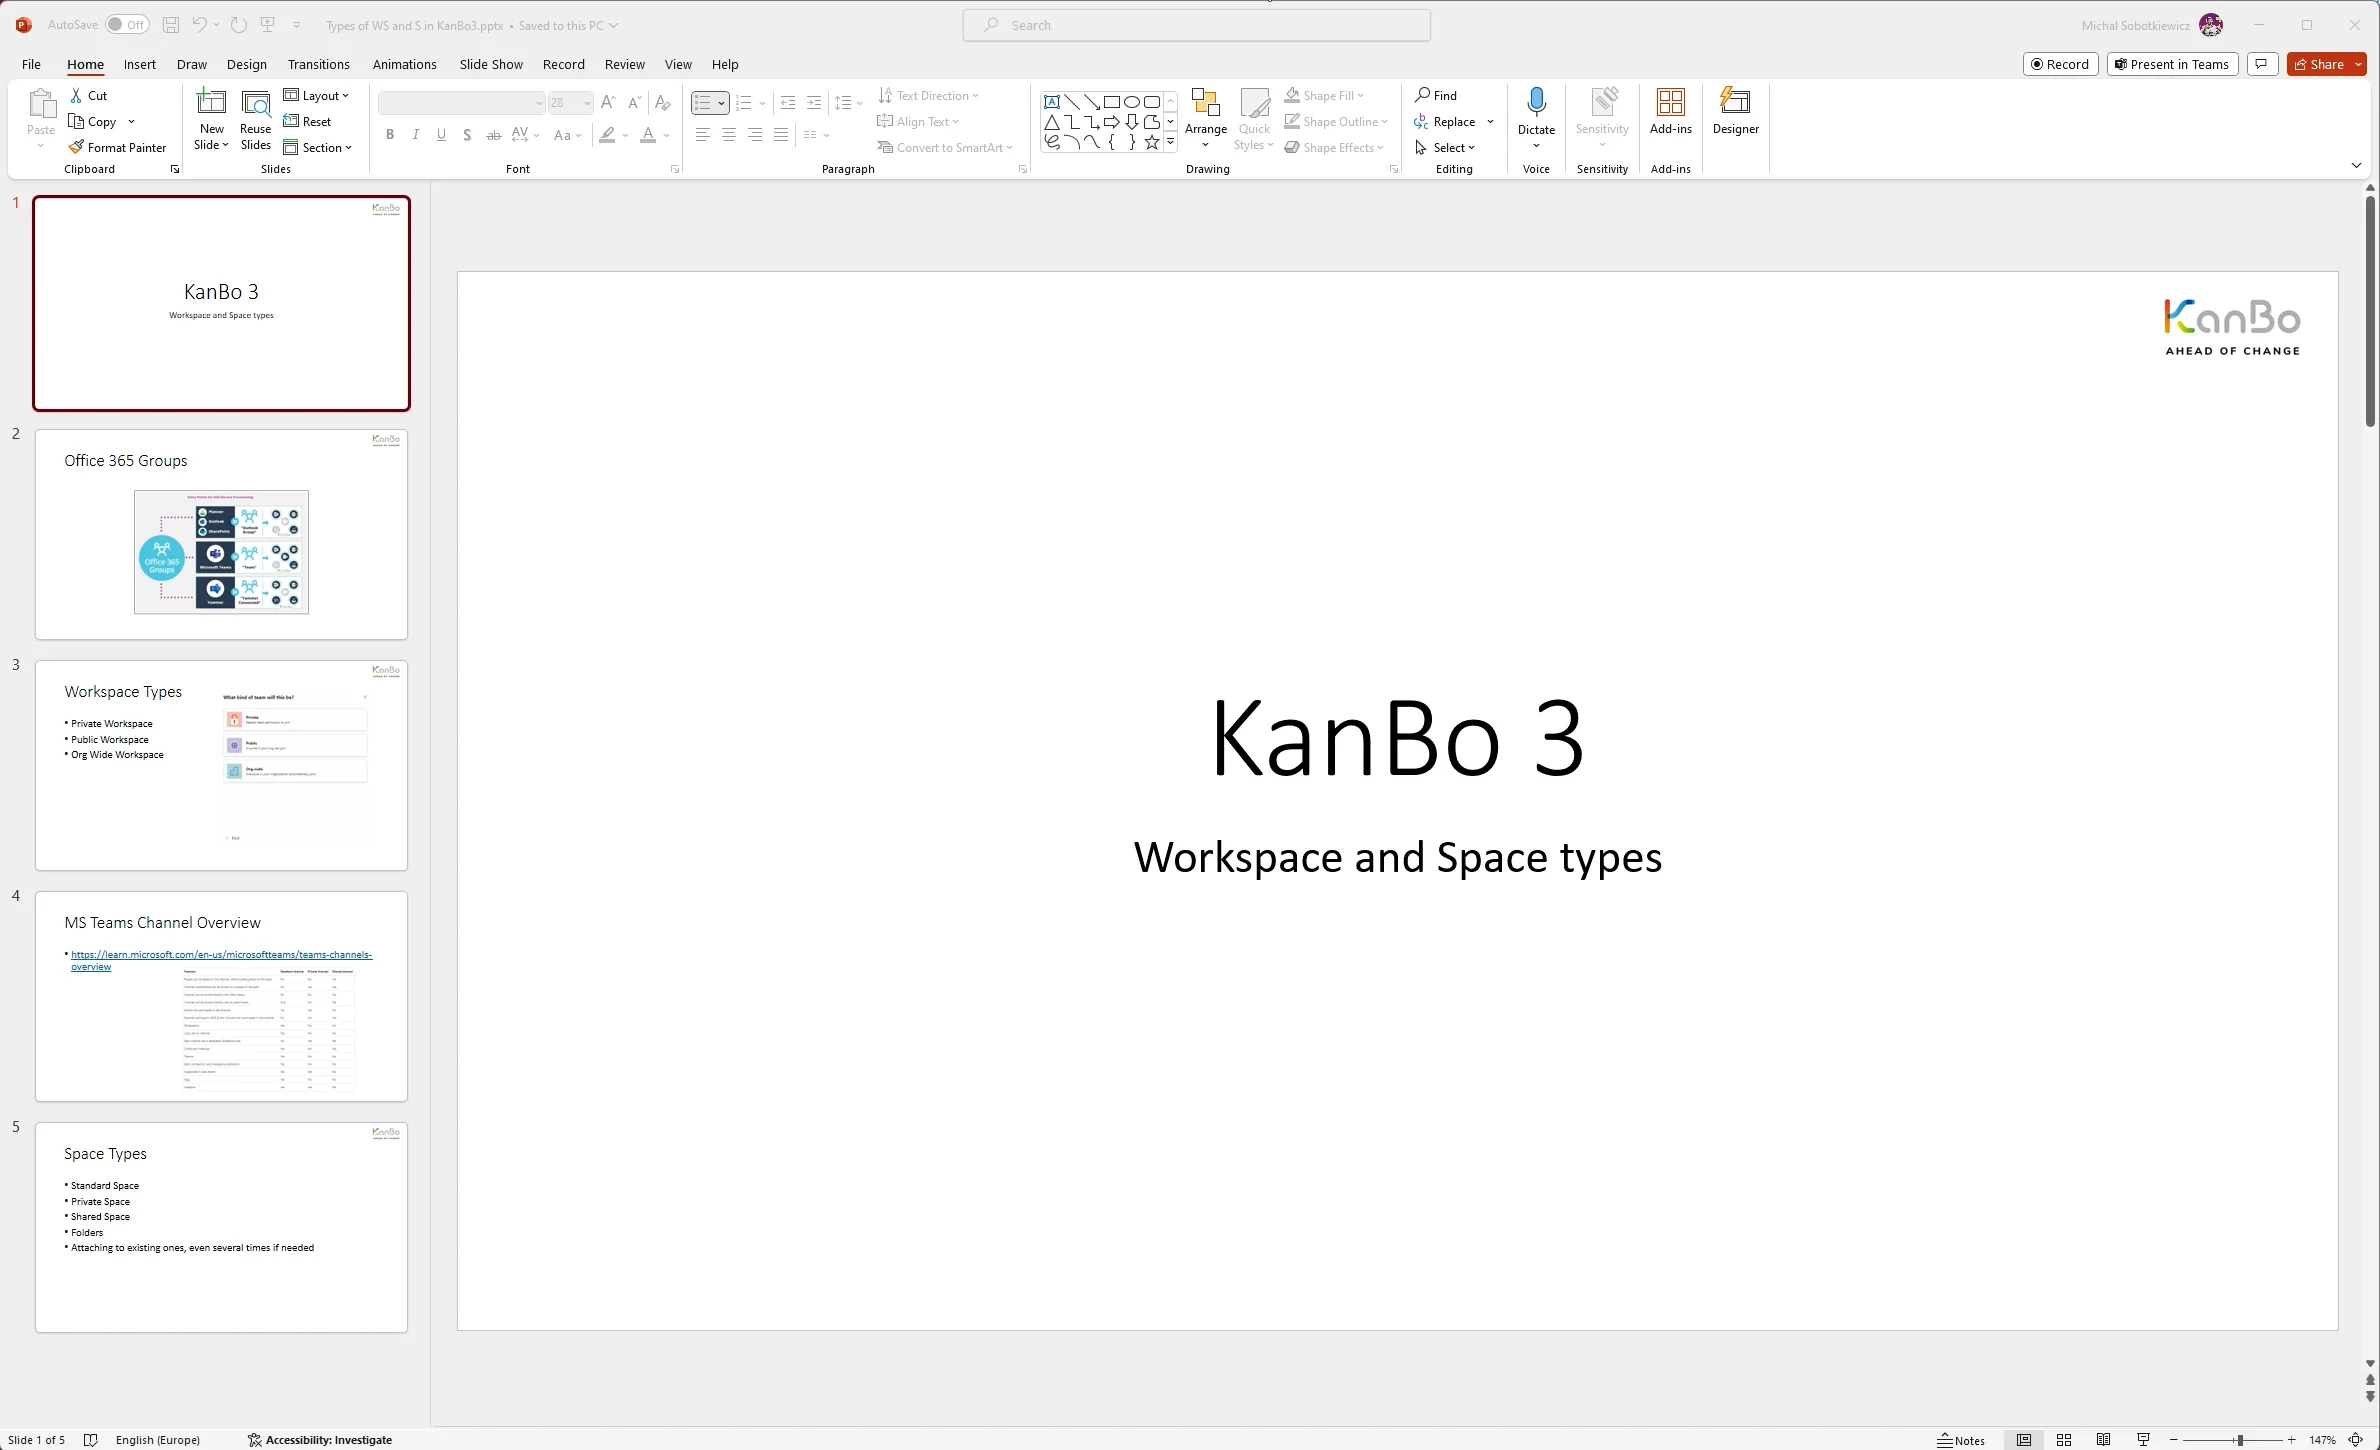Viewport: 2380px width, 1450px height.
Task: Insert a rectangle shape
Action: (1112, 101)
